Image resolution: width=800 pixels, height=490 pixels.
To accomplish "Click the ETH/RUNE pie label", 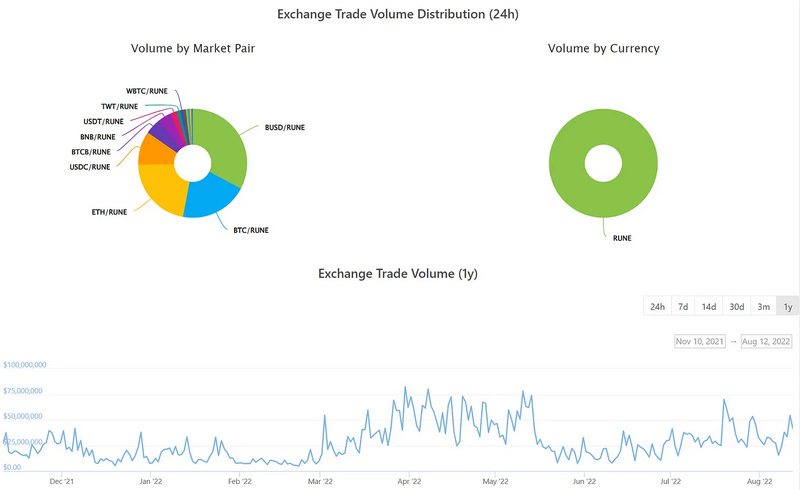I will (110, 212).
